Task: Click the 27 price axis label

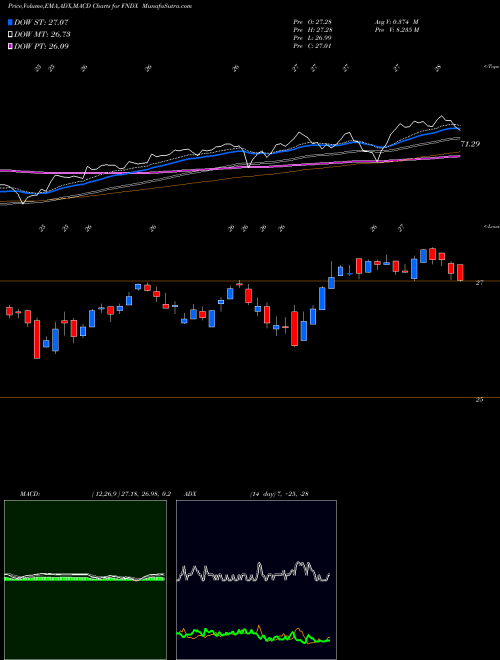Action: coord(479,283)
